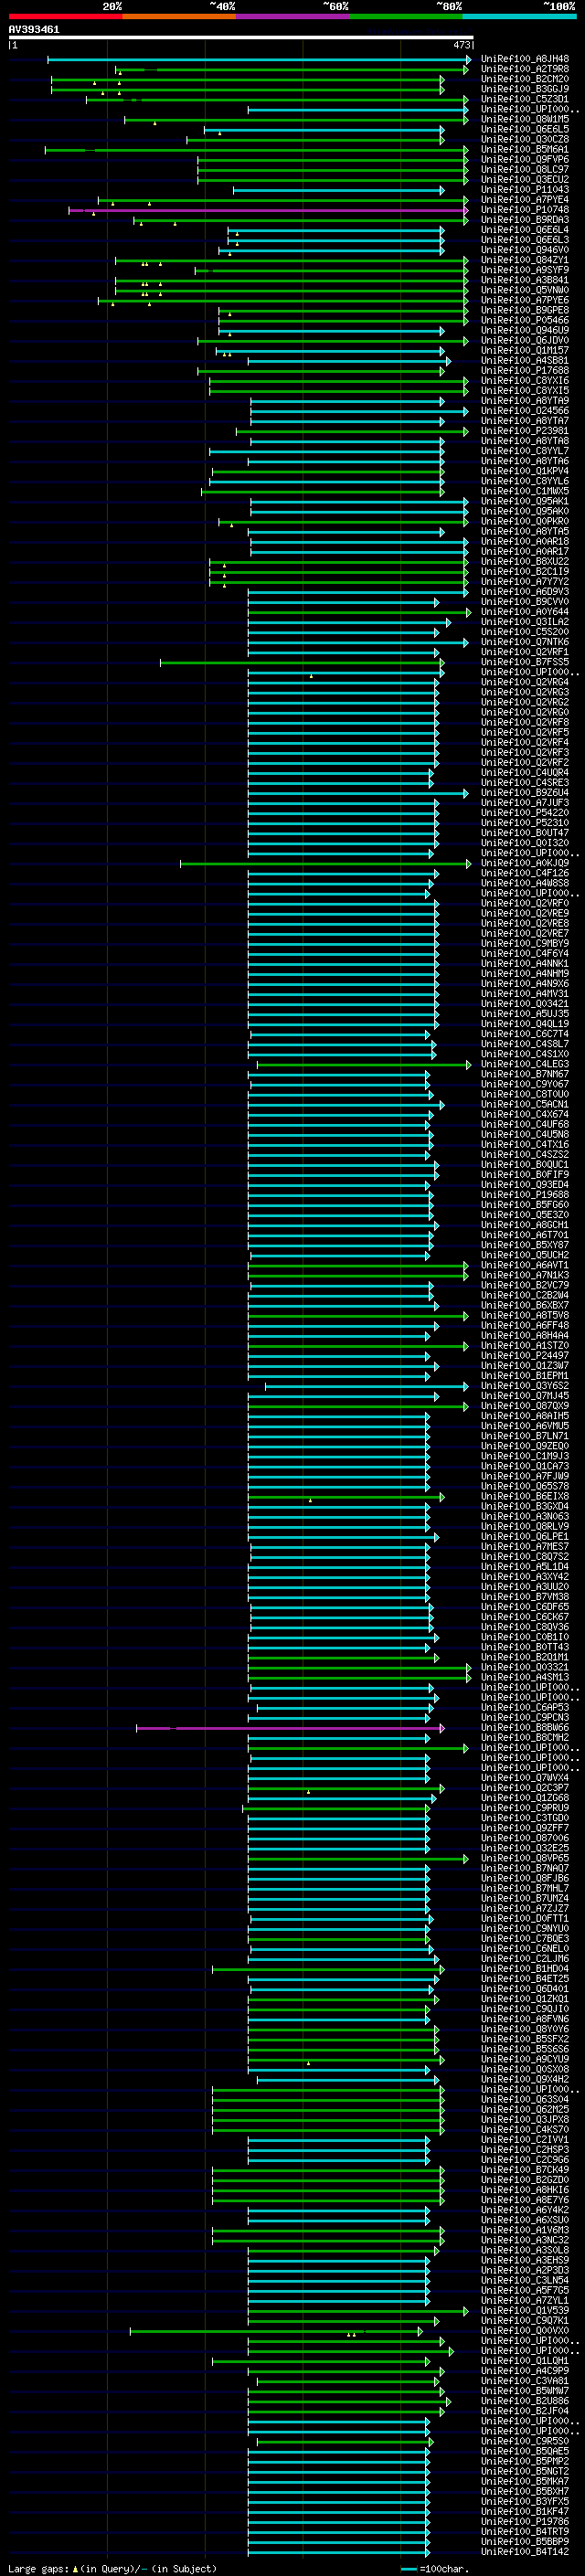585x2576 pixels.
Task: Click the orange ~40% identity legend segment
Action: (x=179, y=16)
